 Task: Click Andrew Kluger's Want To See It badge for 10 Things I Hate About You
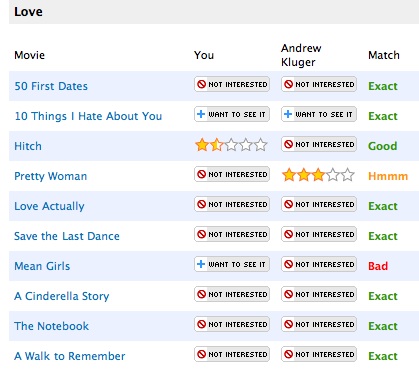[319, 114]
